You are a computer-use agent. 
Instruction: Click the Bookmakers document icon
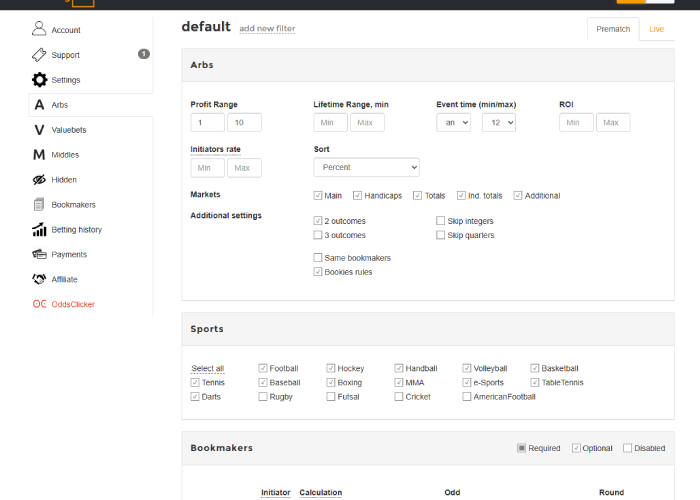pos(39,204)
